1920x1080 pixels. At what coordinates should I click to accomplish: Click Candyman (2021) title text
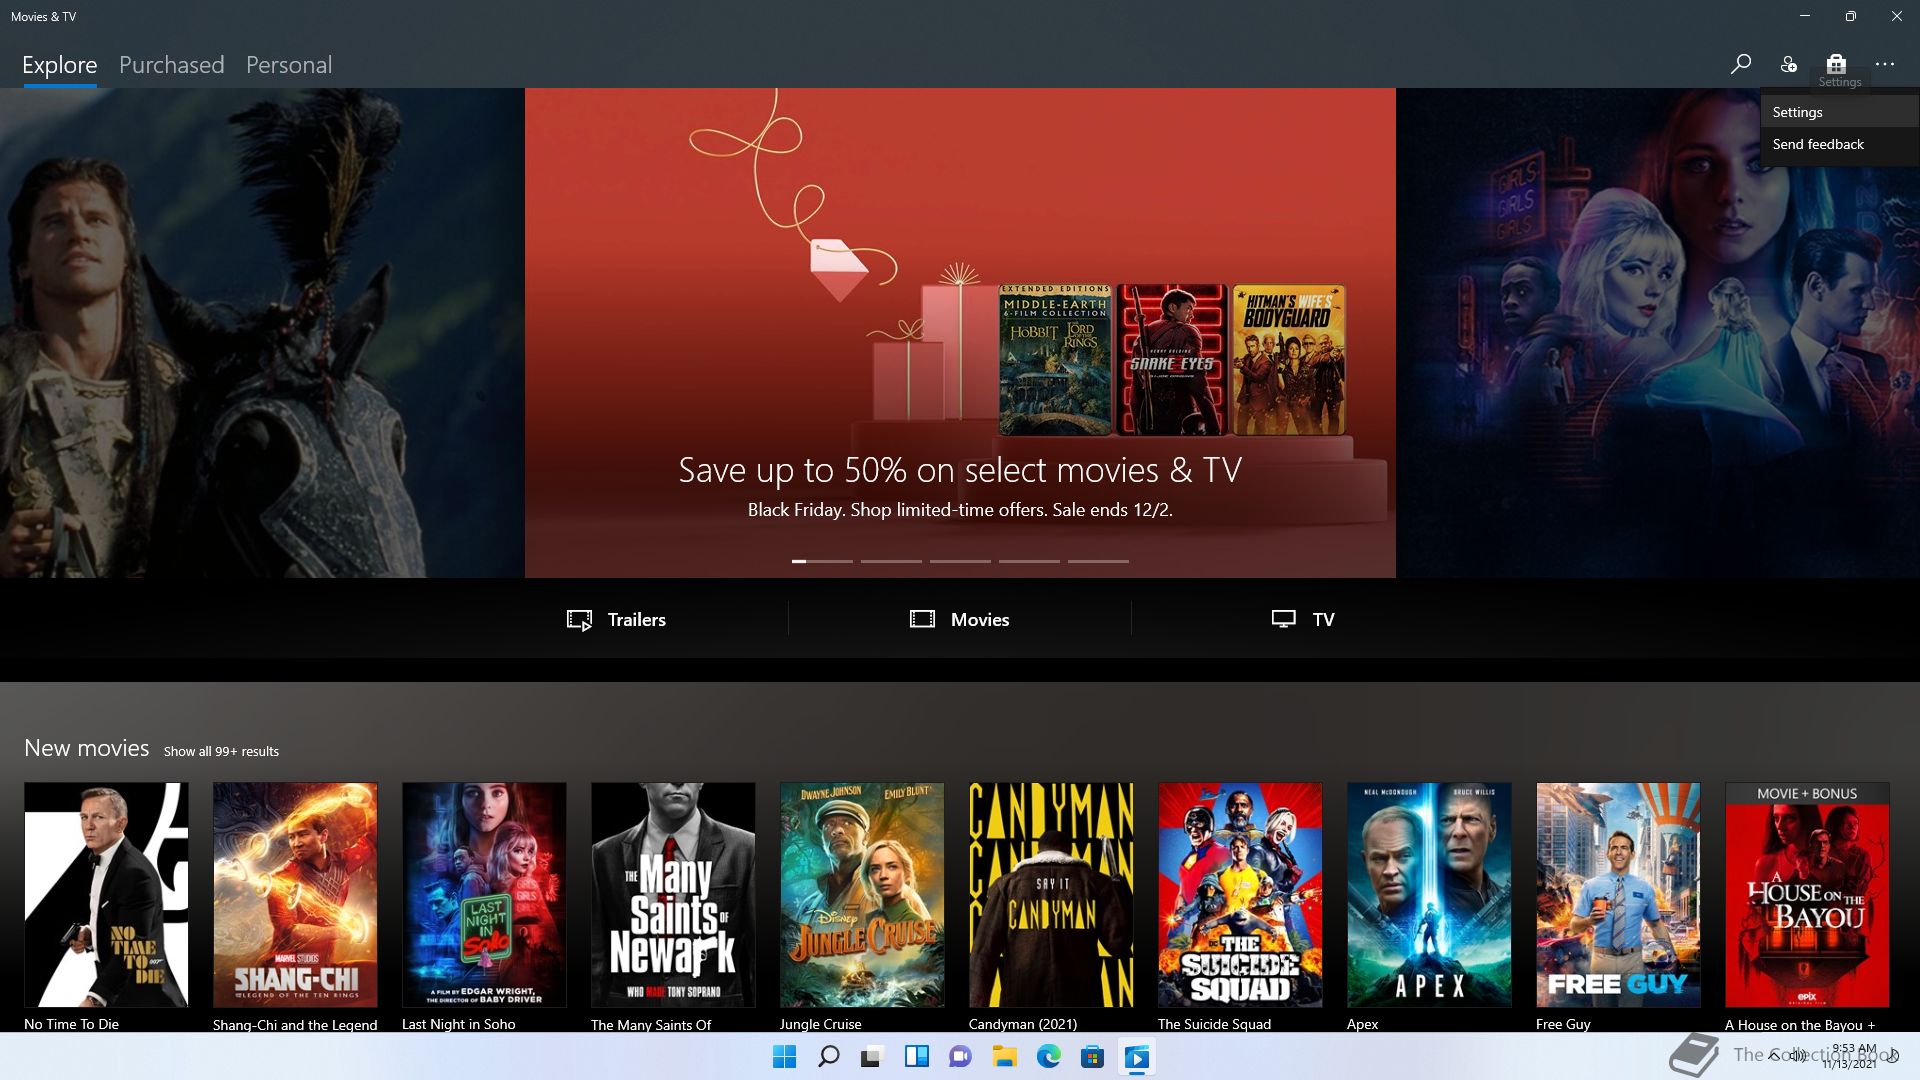pyautogui.click(x=1023, y=1024)
